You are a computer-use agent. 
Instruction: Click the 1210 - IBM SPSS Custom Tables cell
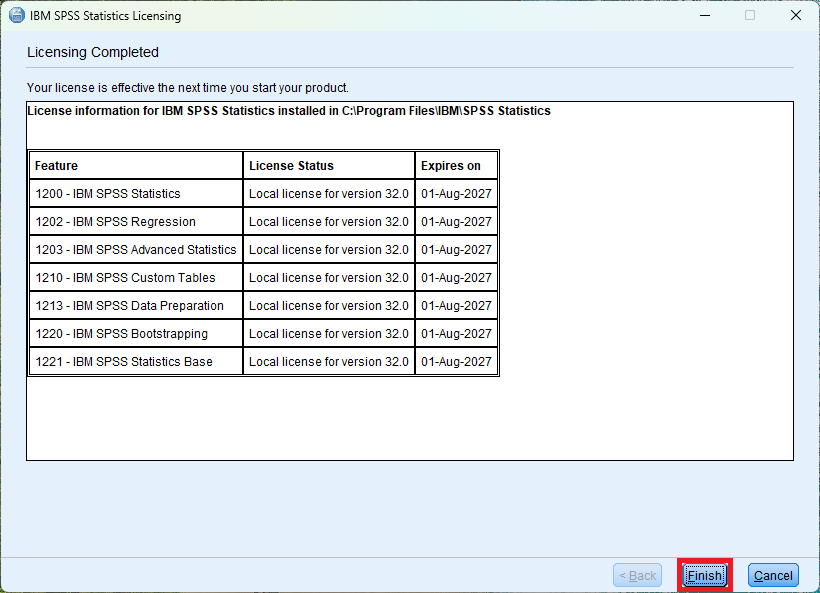(136, 278)
